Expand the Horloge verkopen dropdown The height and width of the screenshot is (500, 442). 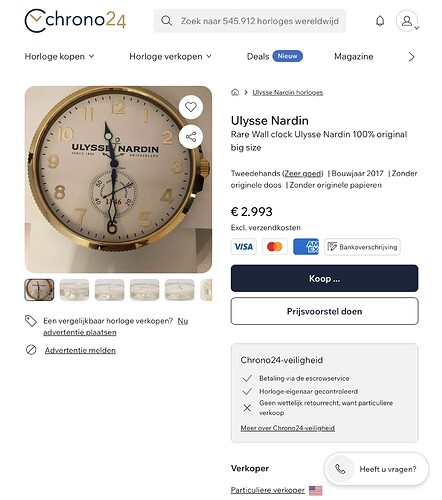tap(170, 56)
